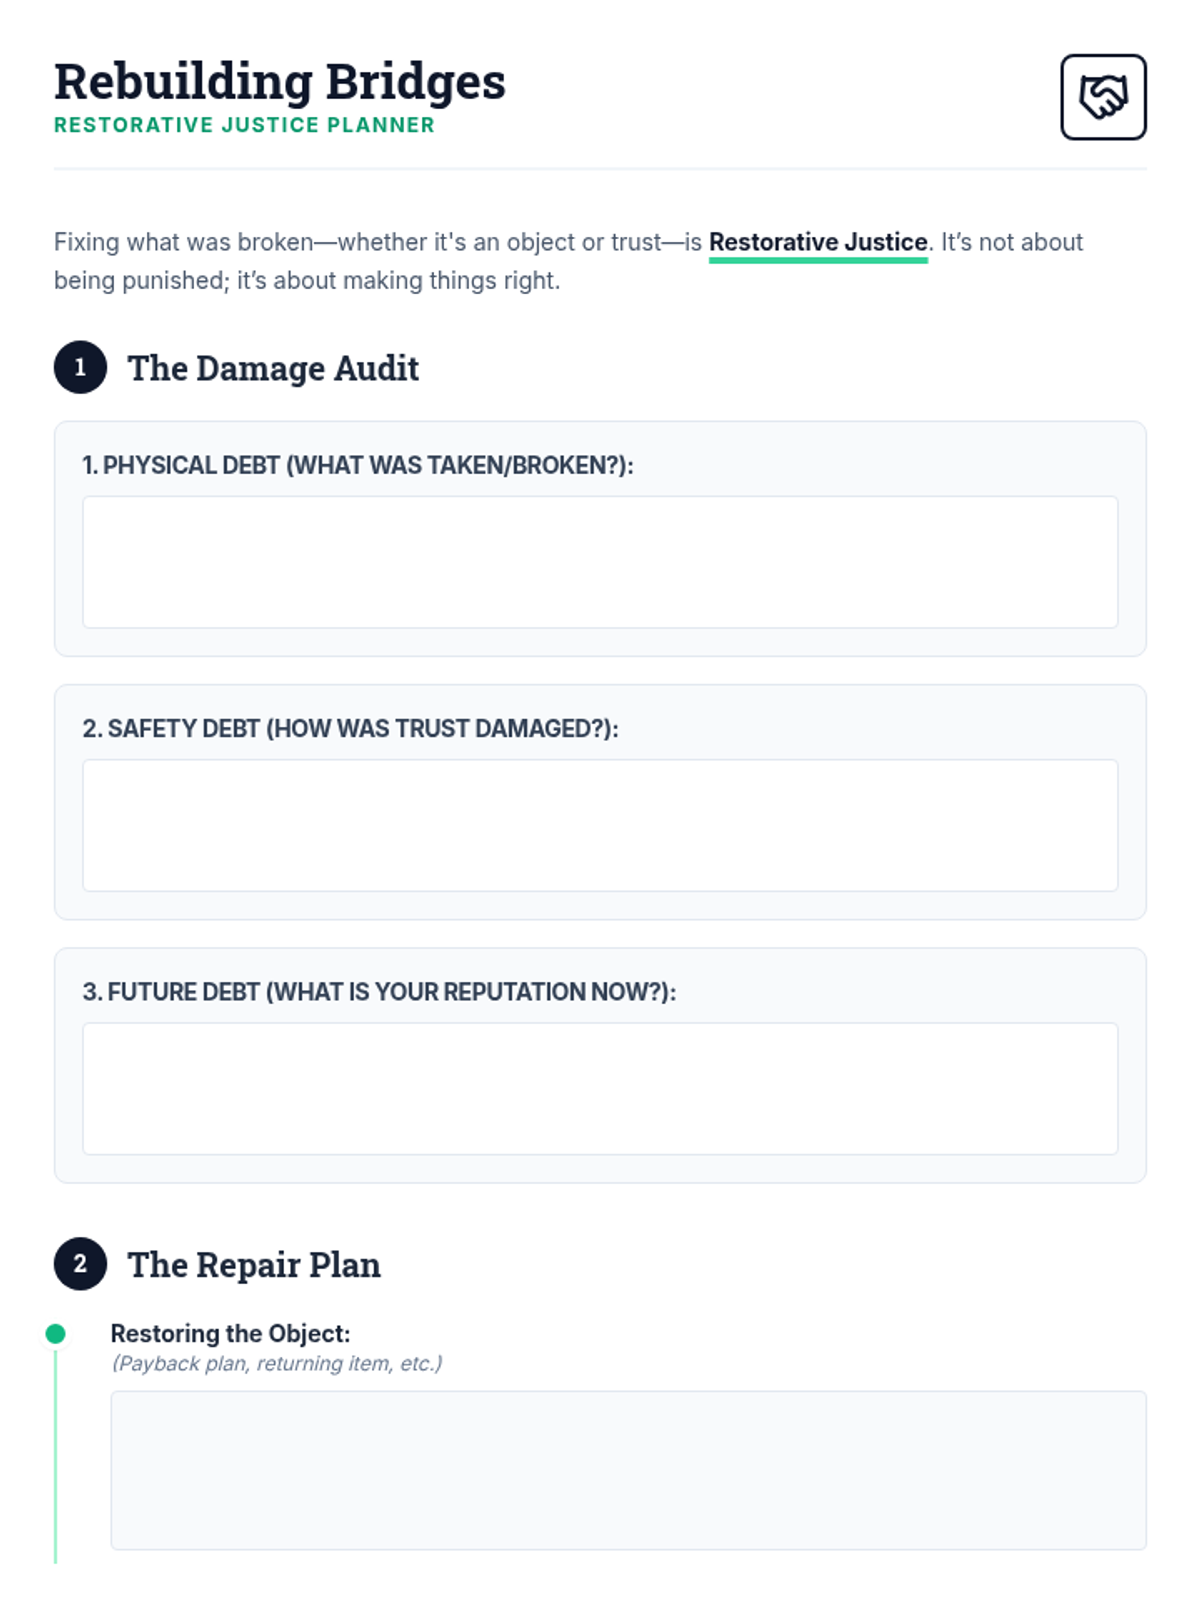The width and height of the screenshot is (1200, 1600).
Task: Select The Damage Audit heading
Action: [x=273, y=368]
